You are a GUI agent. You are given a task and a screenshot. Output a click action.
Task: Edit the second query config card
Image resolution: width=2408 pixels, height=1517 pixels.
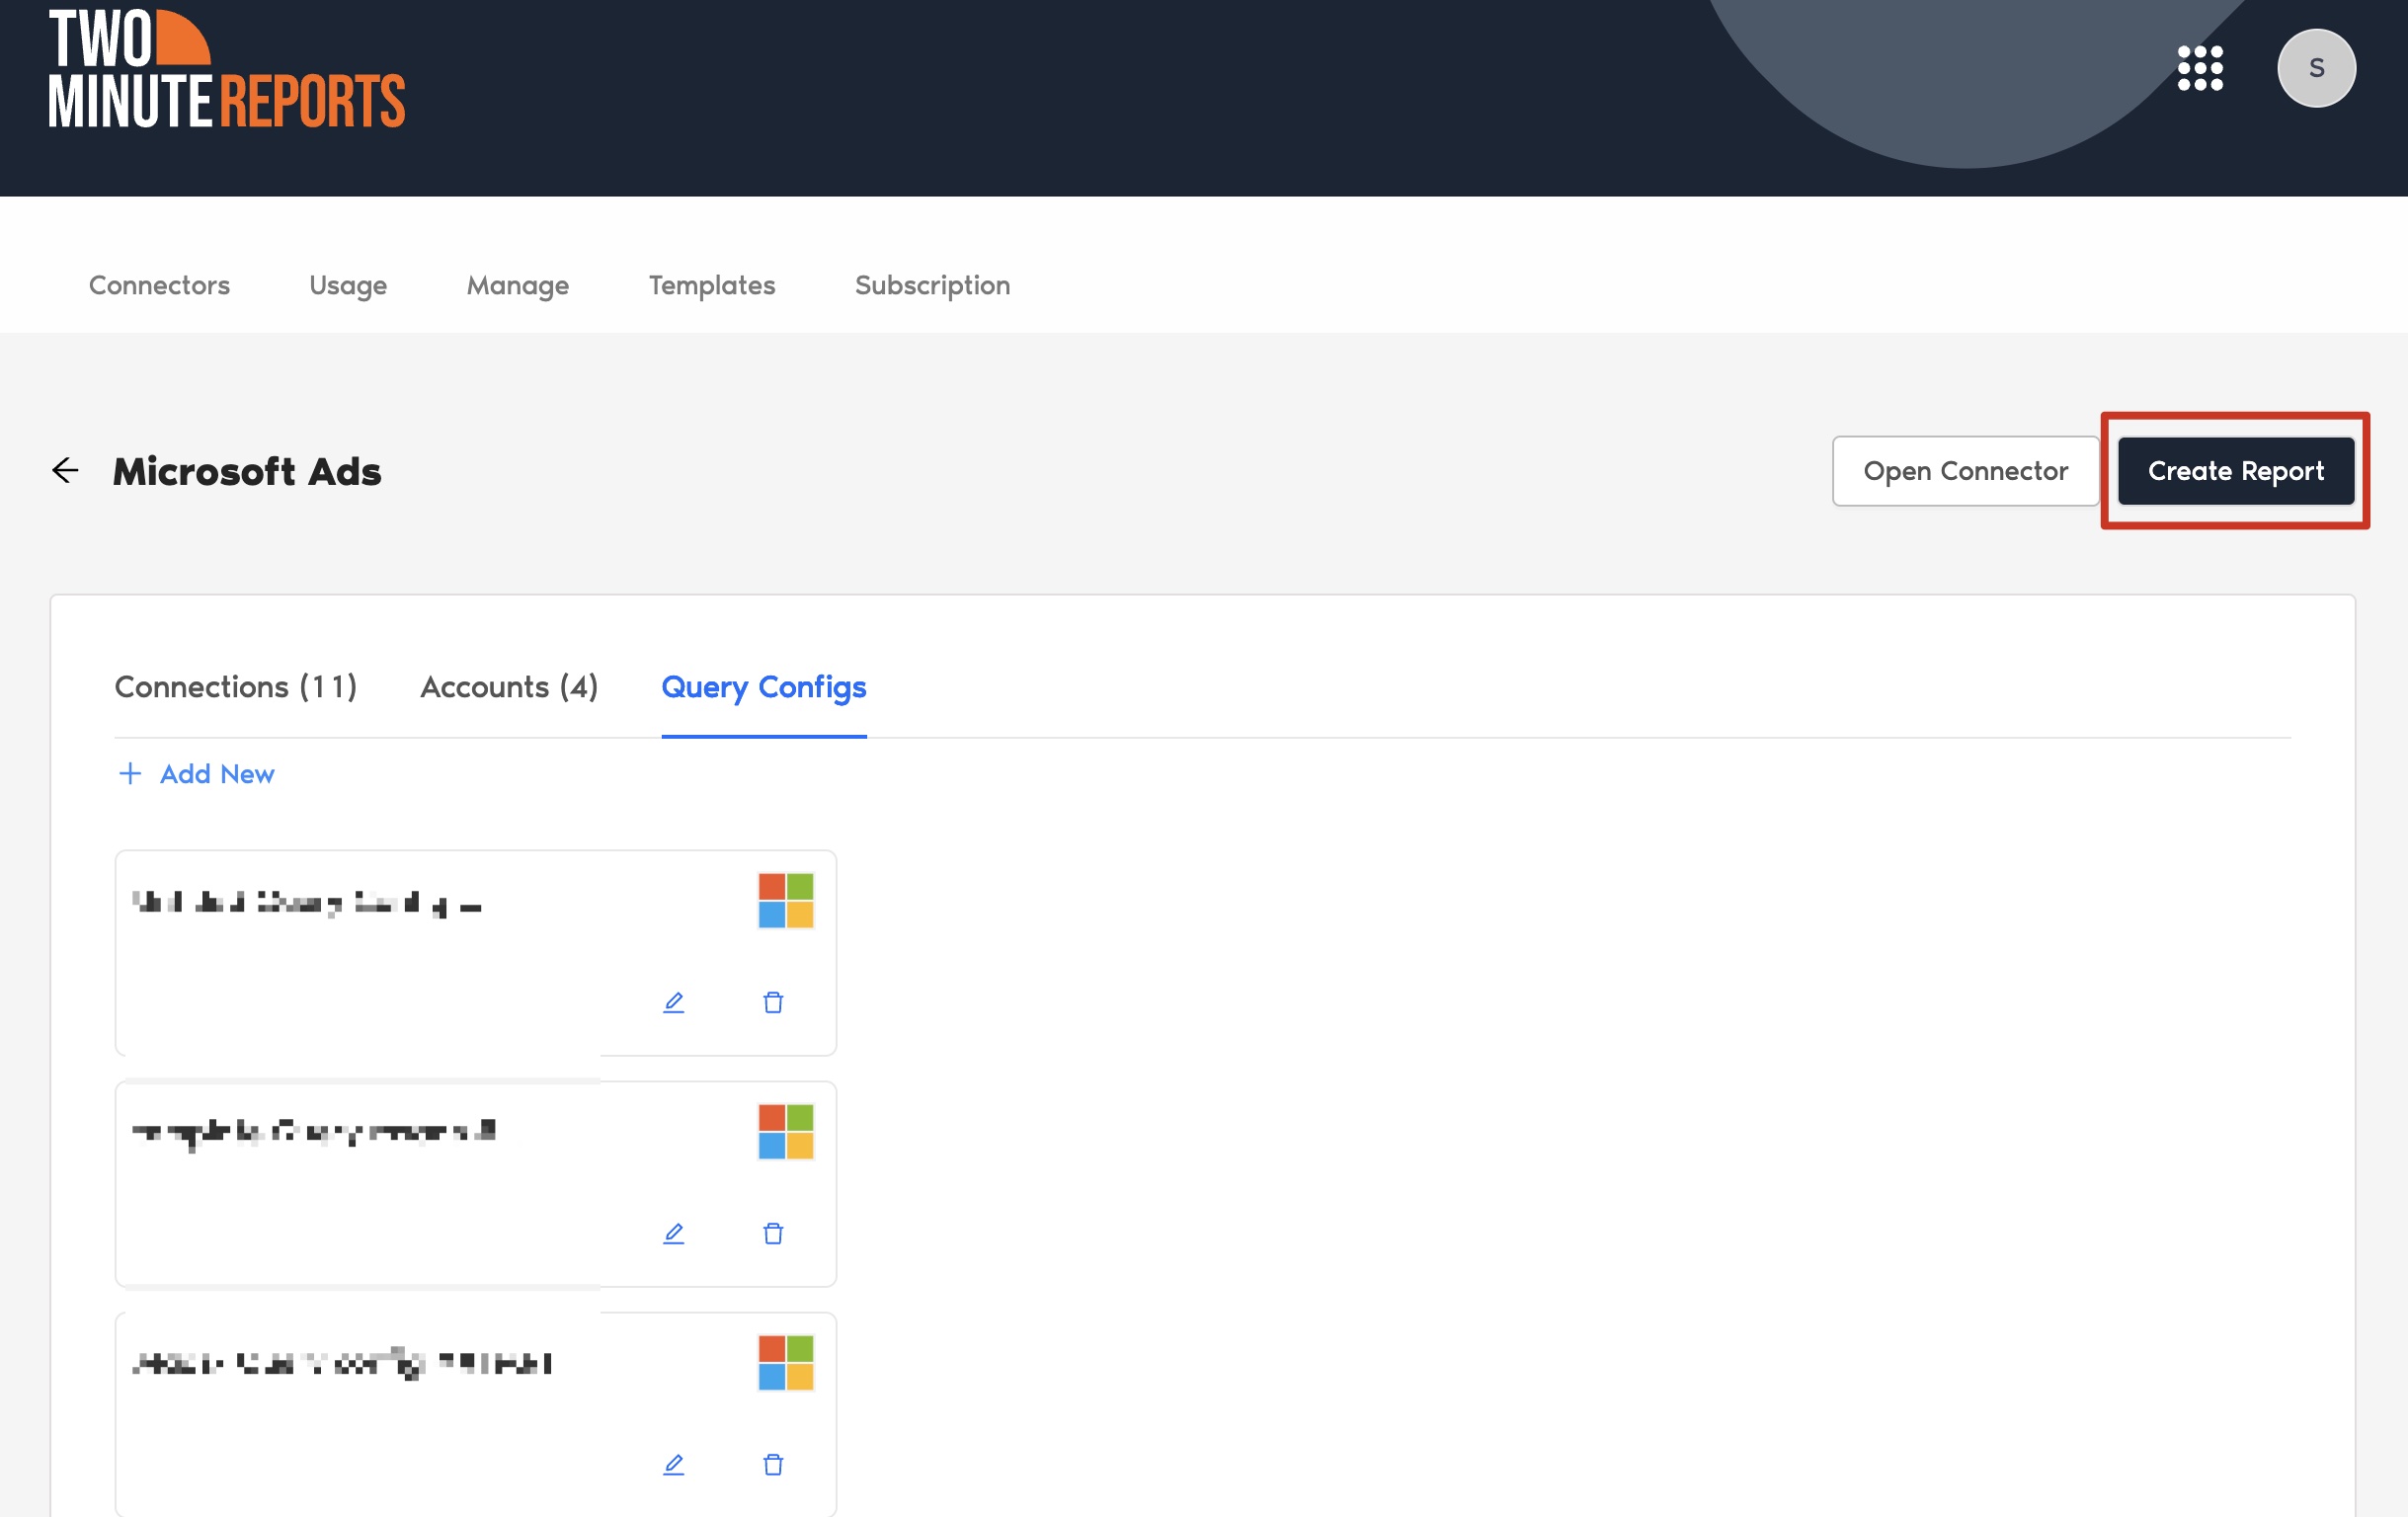tap(674, 1233)
